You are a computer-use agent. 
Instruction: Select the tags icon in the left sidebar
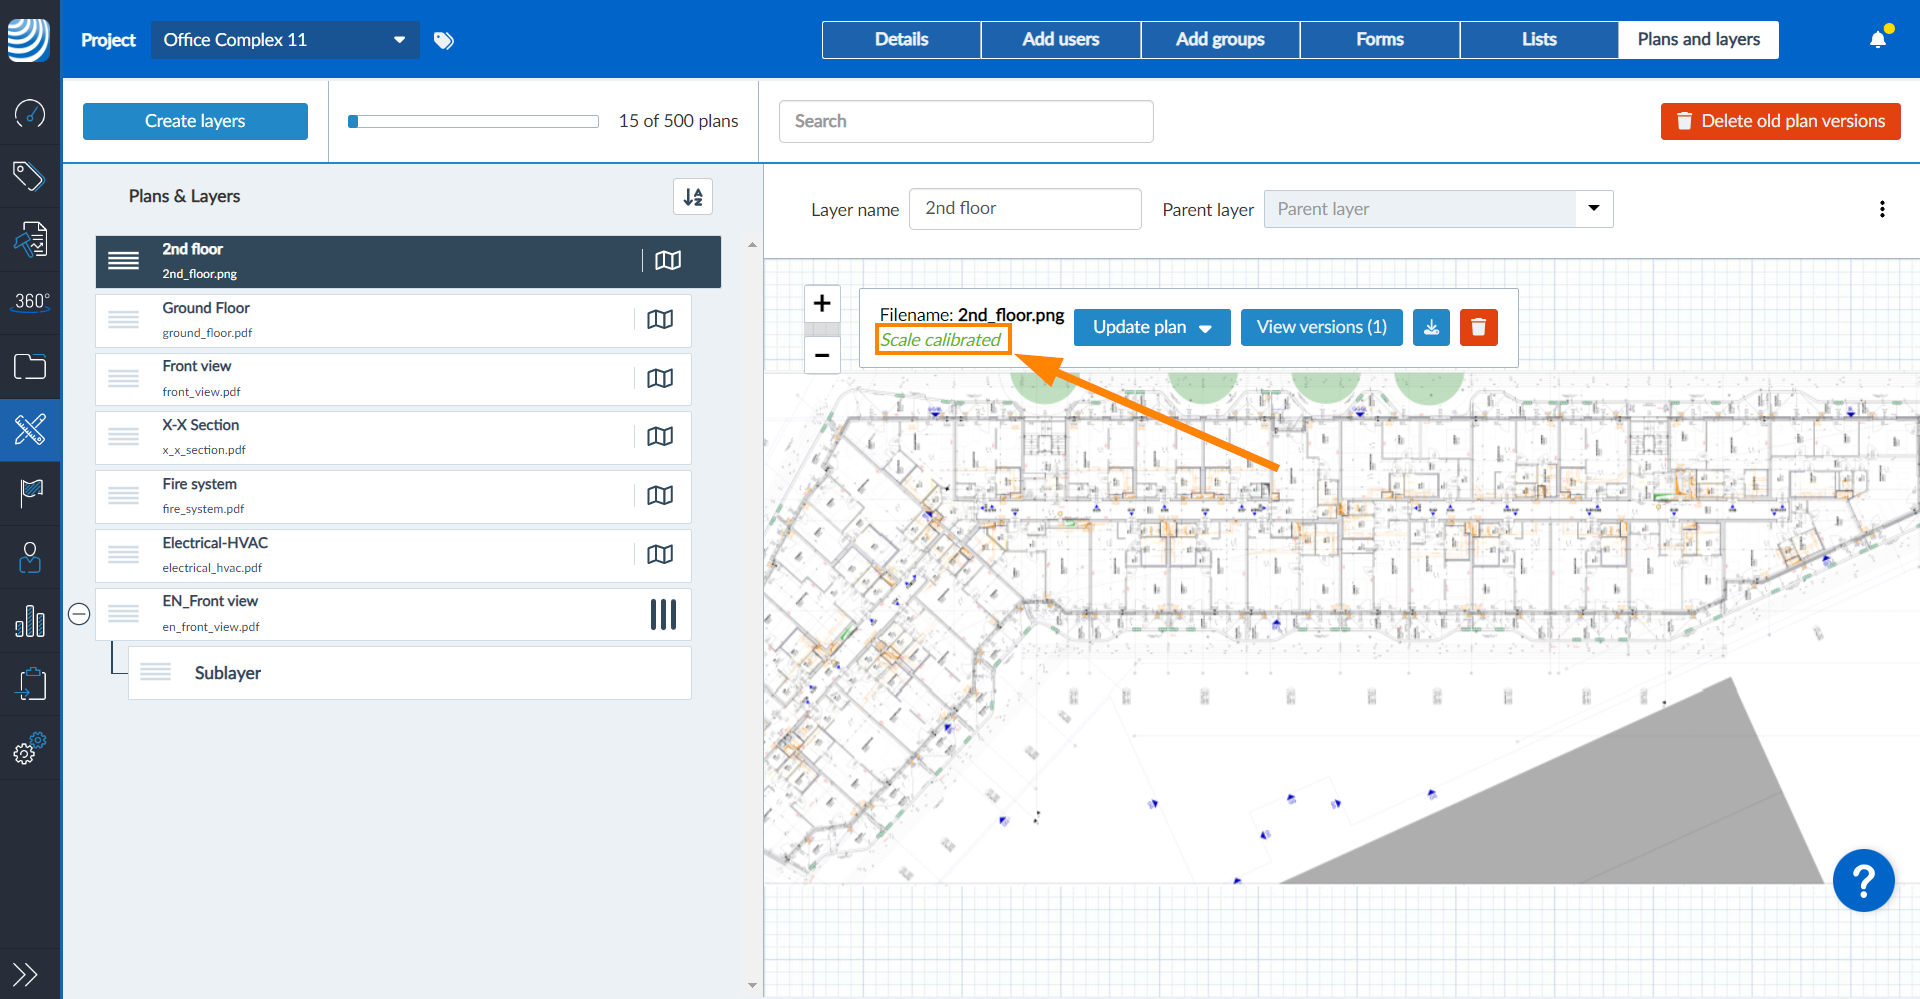click(30, 176)
